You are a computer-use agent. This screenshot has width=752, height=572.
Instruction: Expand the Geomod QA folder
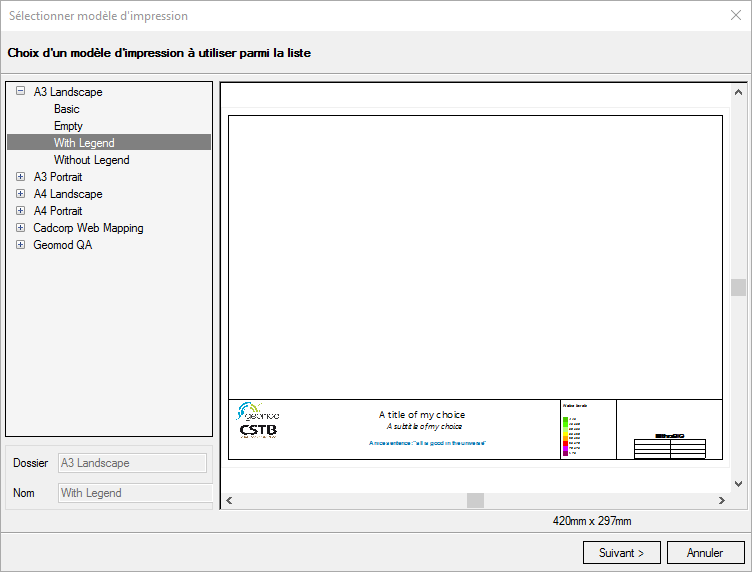click(x=20, y=245)
